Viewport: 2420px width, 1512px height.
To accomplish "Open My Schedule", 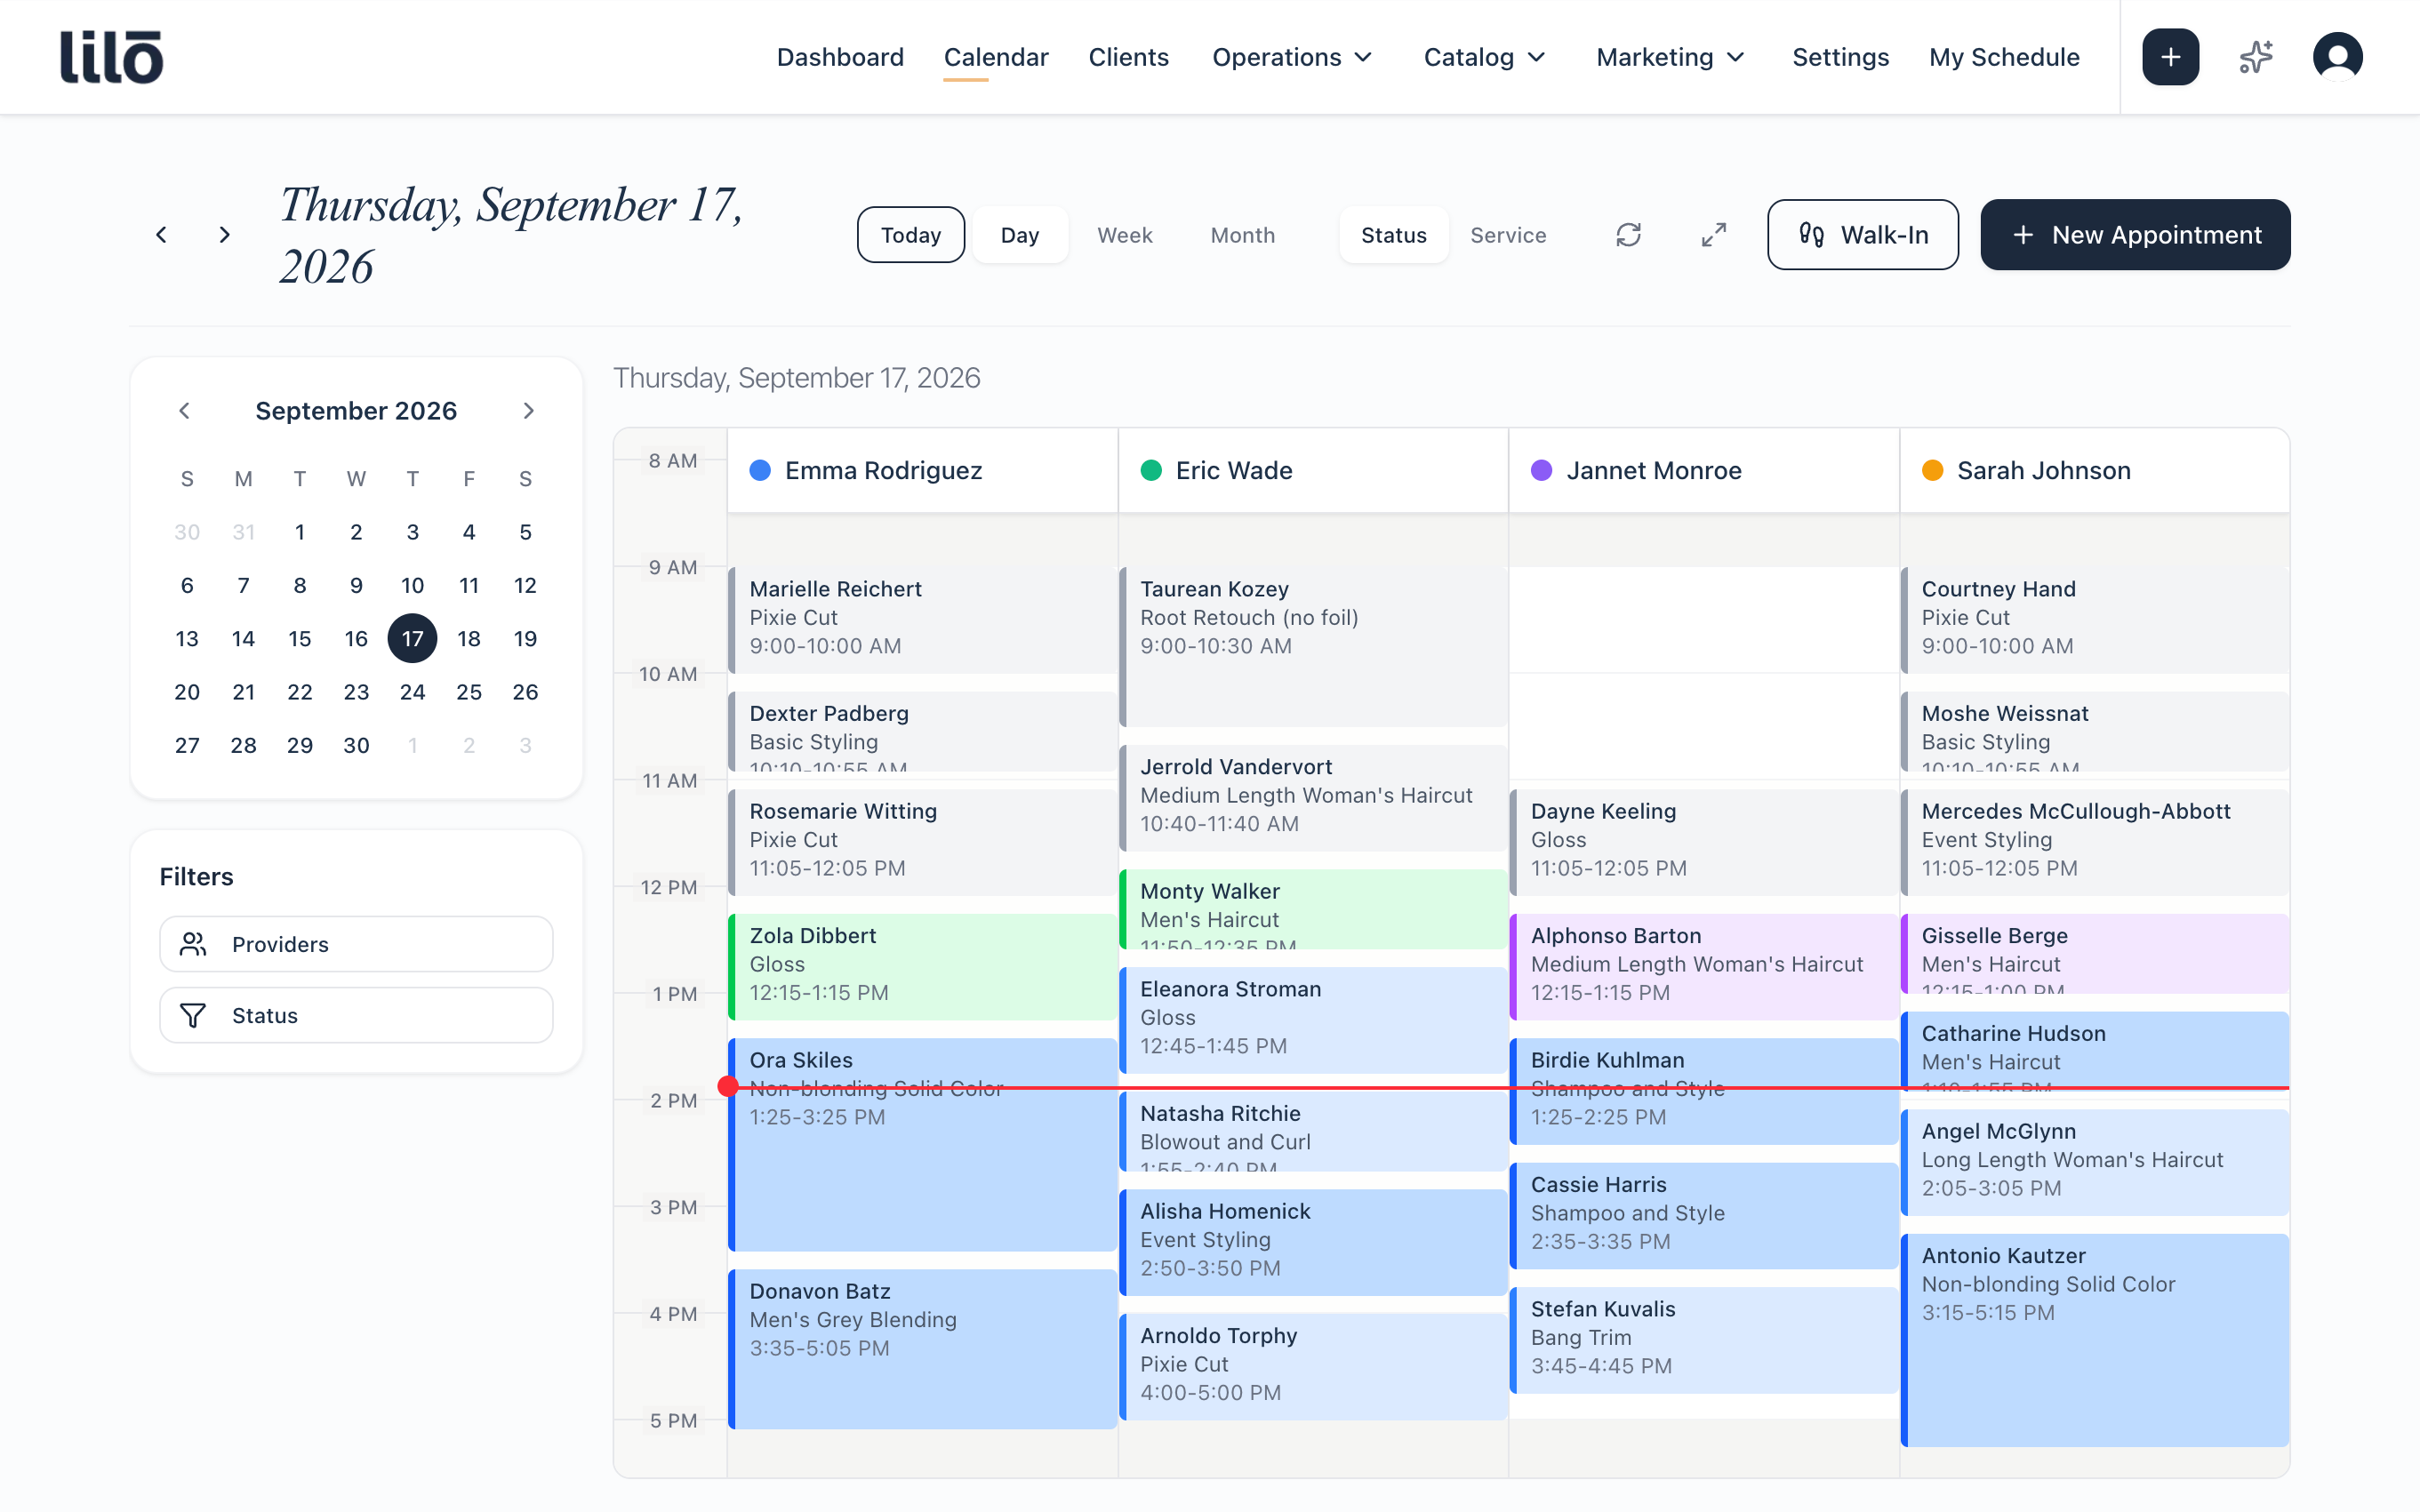I will [x=2004, y=57].
